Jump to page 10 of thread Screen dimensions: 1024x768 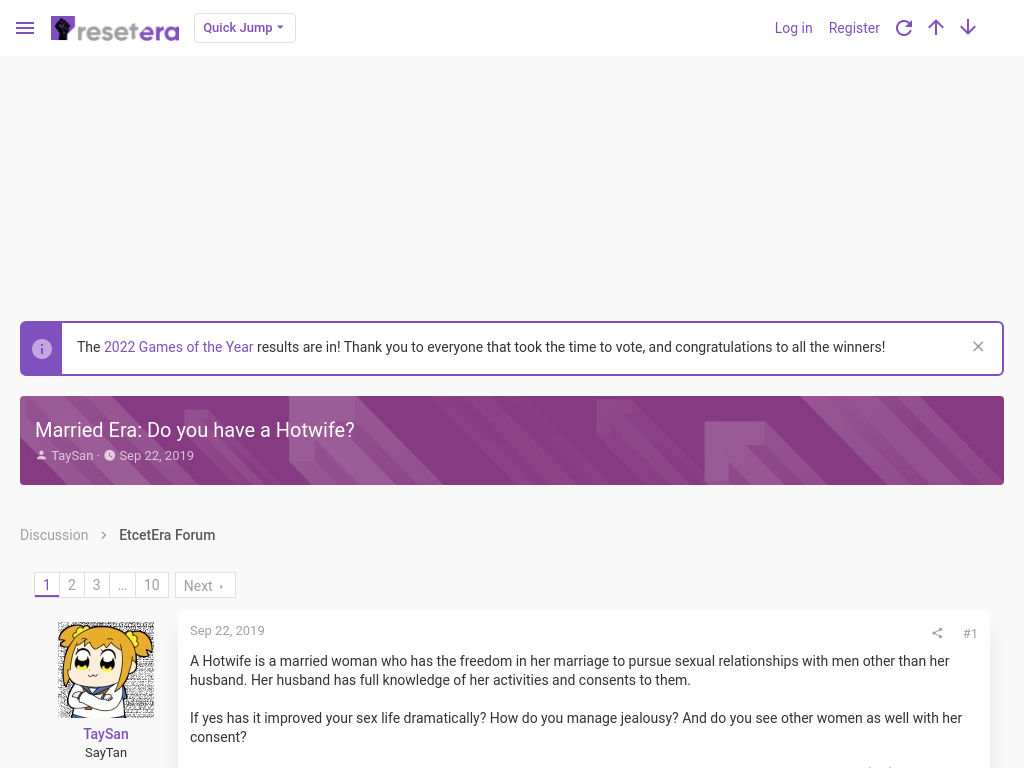pos(152,585)
